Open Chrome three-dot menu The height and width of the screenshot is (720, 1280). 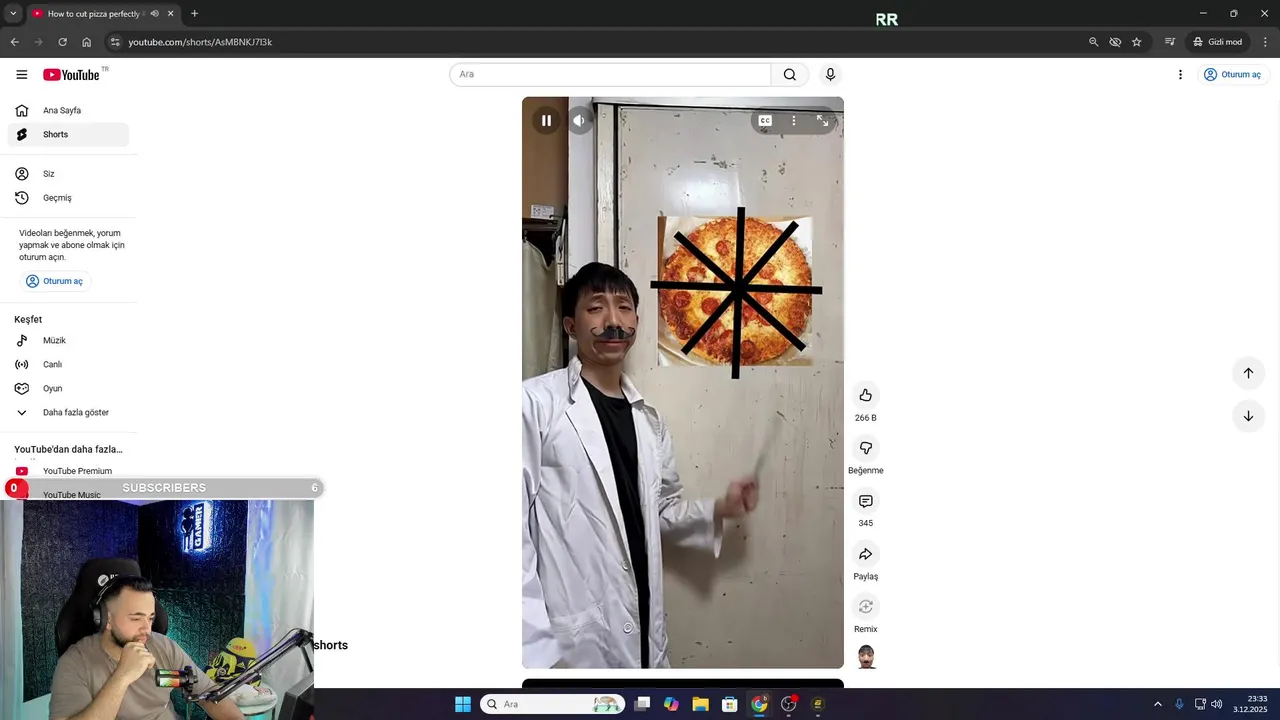1265,42
